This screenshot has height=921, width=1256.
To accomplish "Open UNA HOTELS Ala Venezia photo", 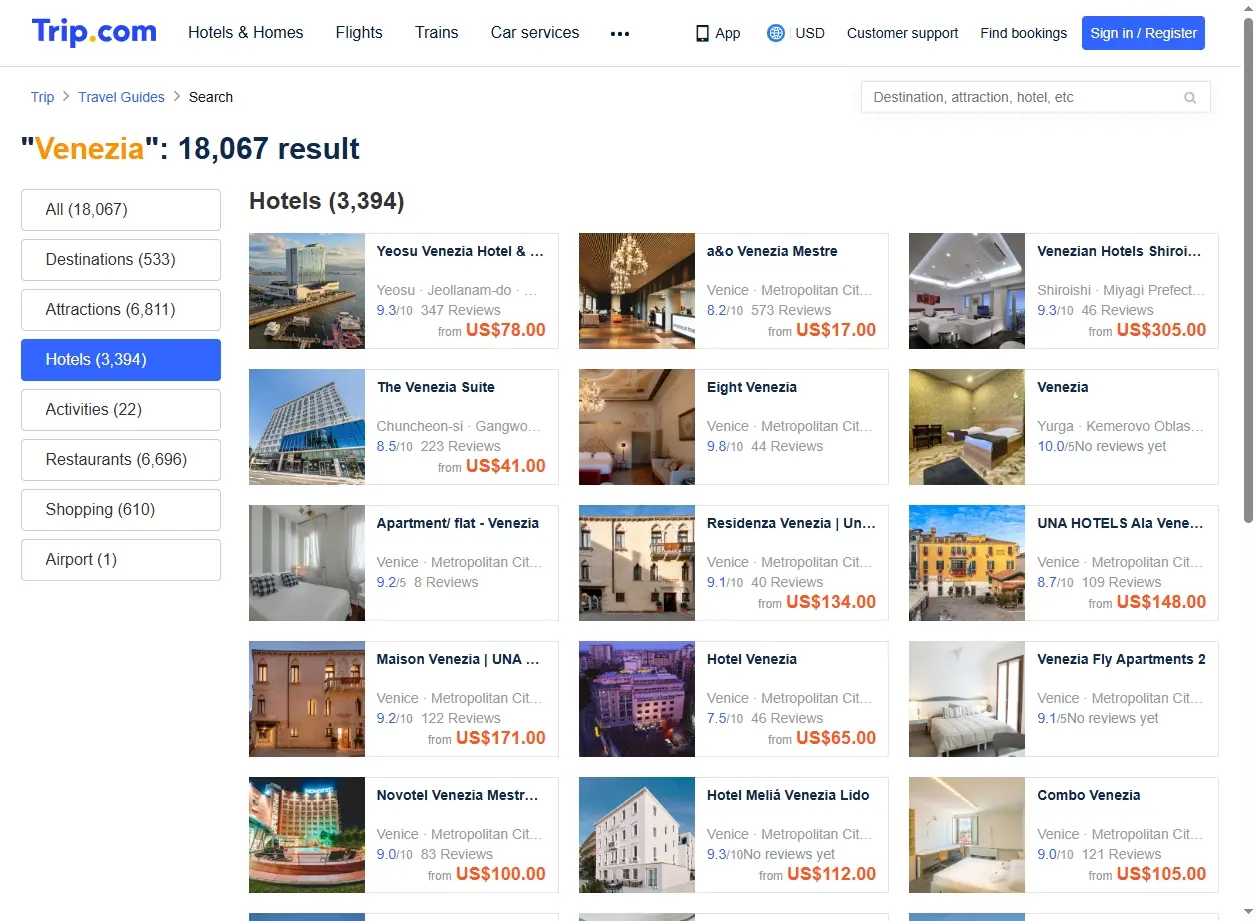I will coord(967,563).
